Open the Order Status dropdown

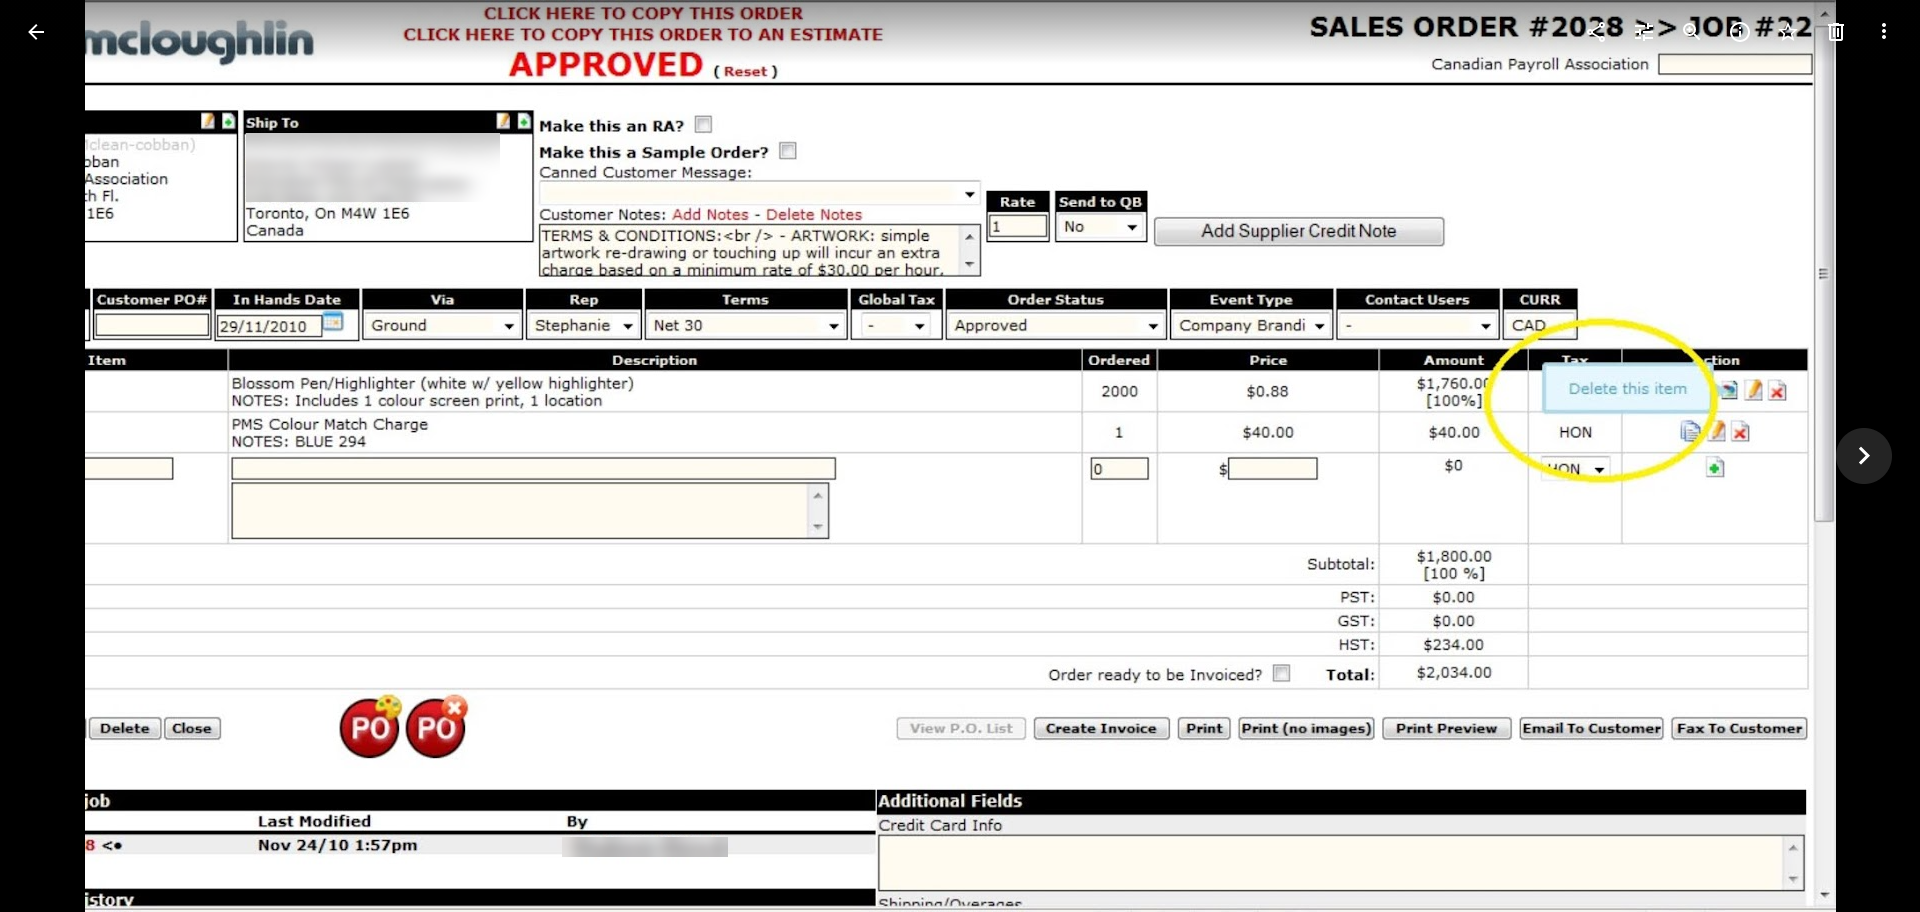click(1056, 326)
